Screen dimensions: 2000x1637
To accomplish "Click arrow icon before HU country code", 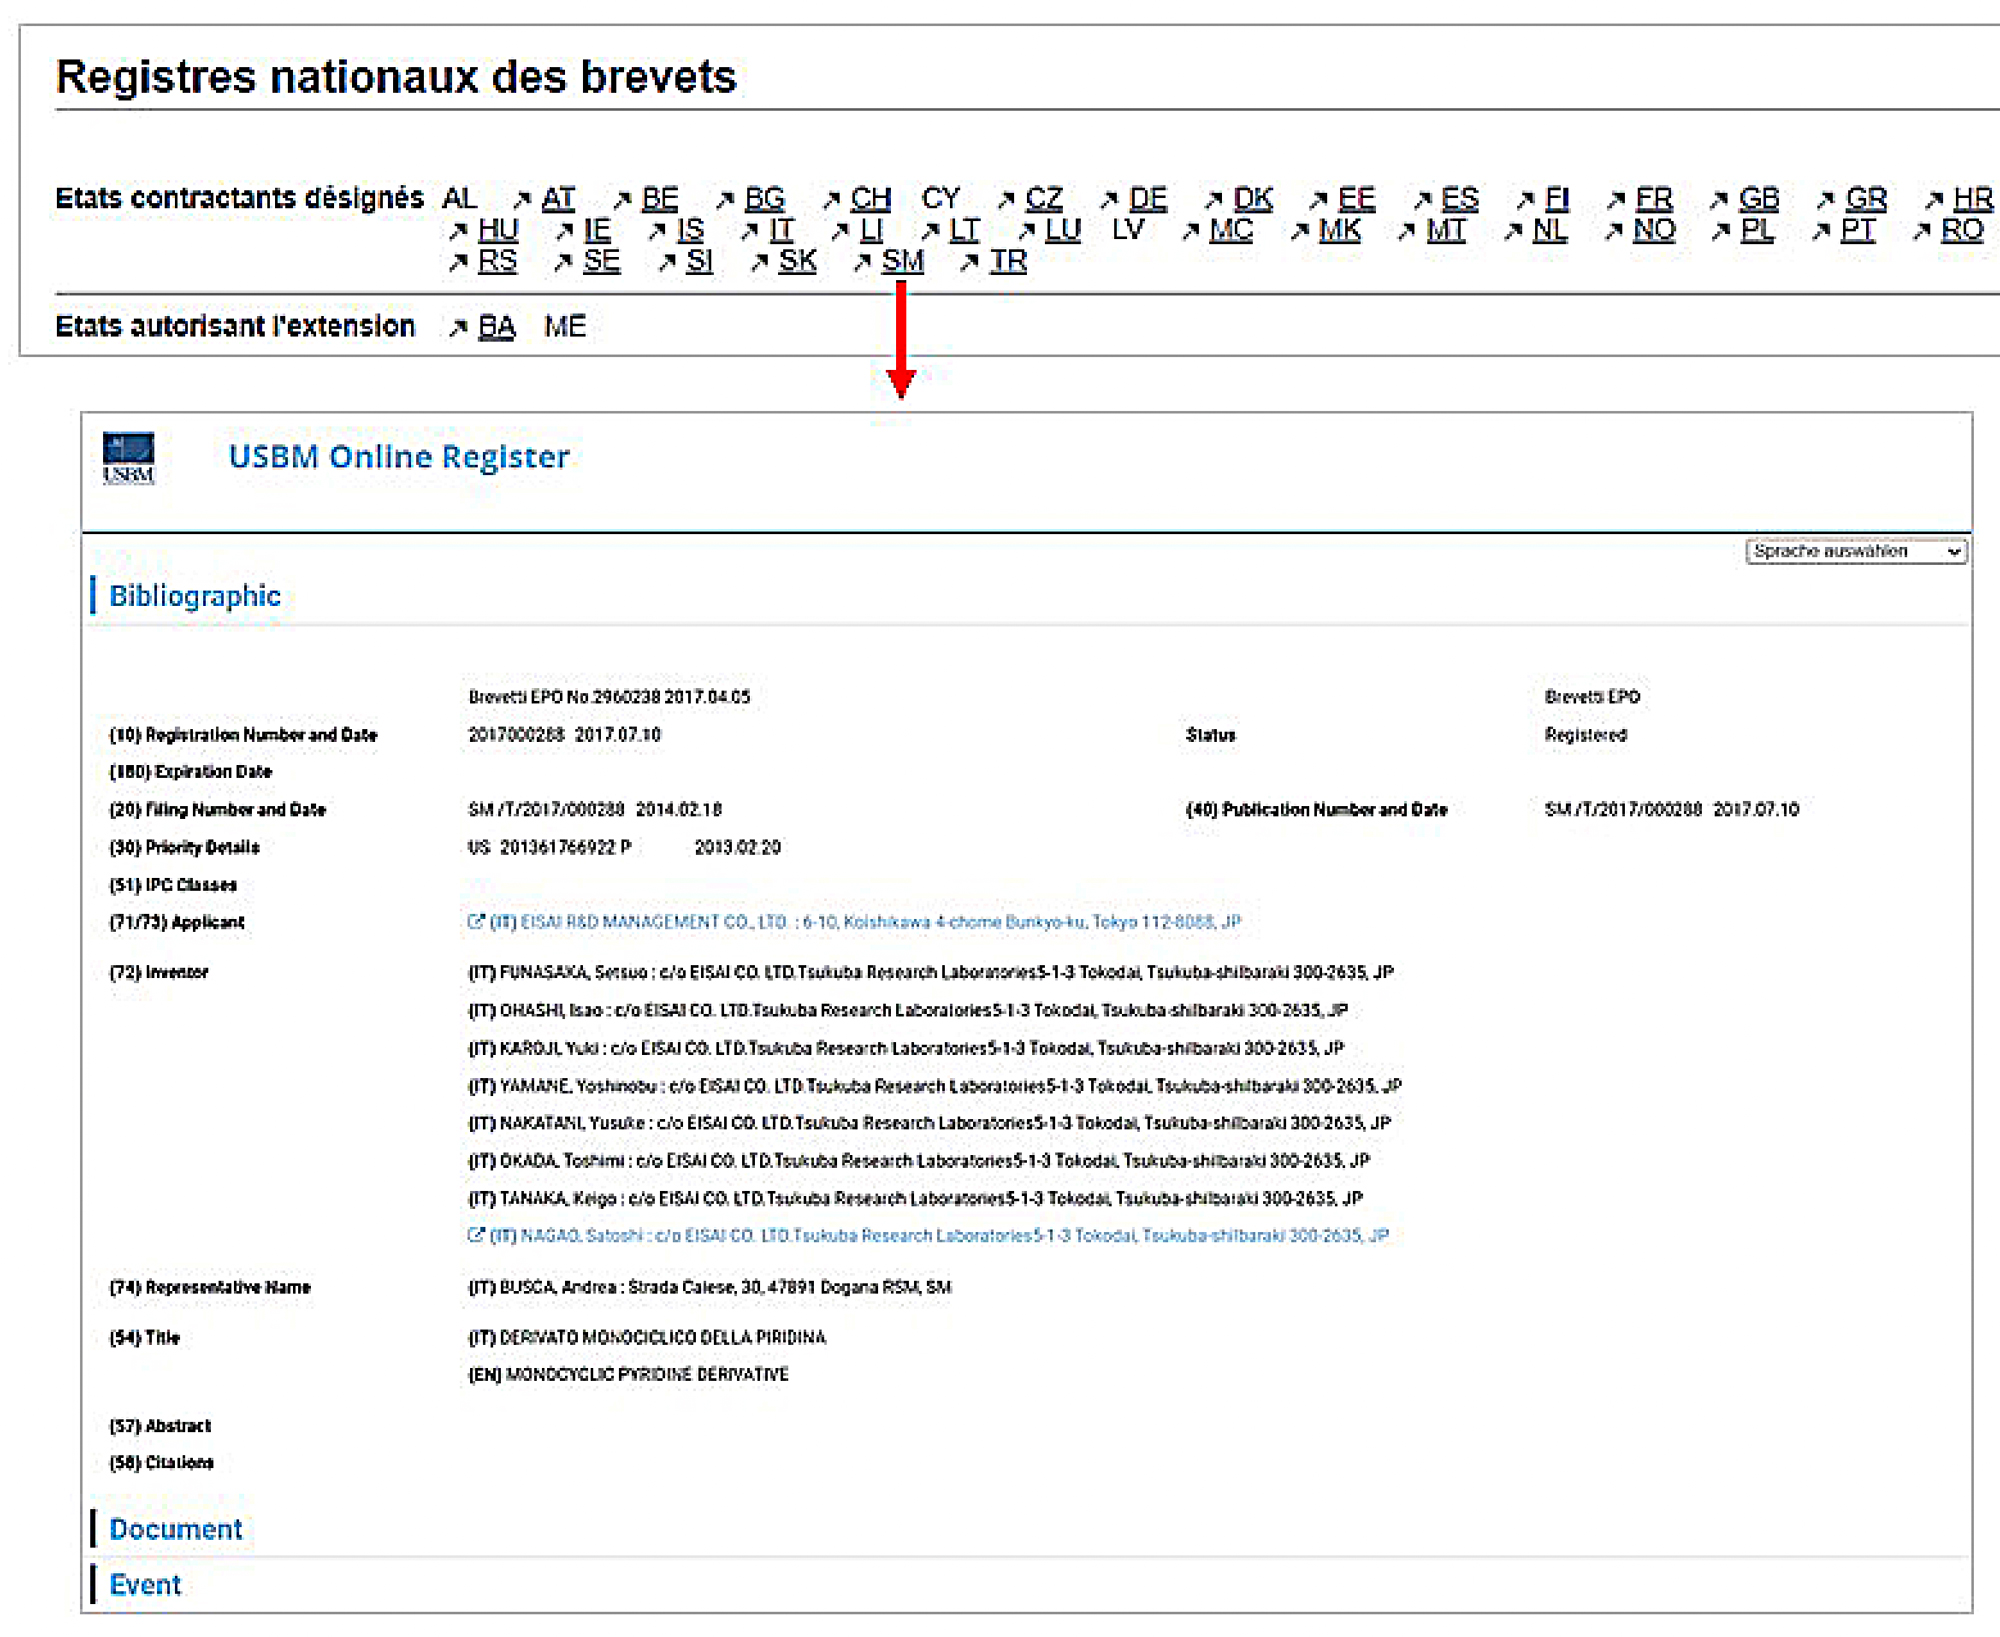I will (458, 231).
